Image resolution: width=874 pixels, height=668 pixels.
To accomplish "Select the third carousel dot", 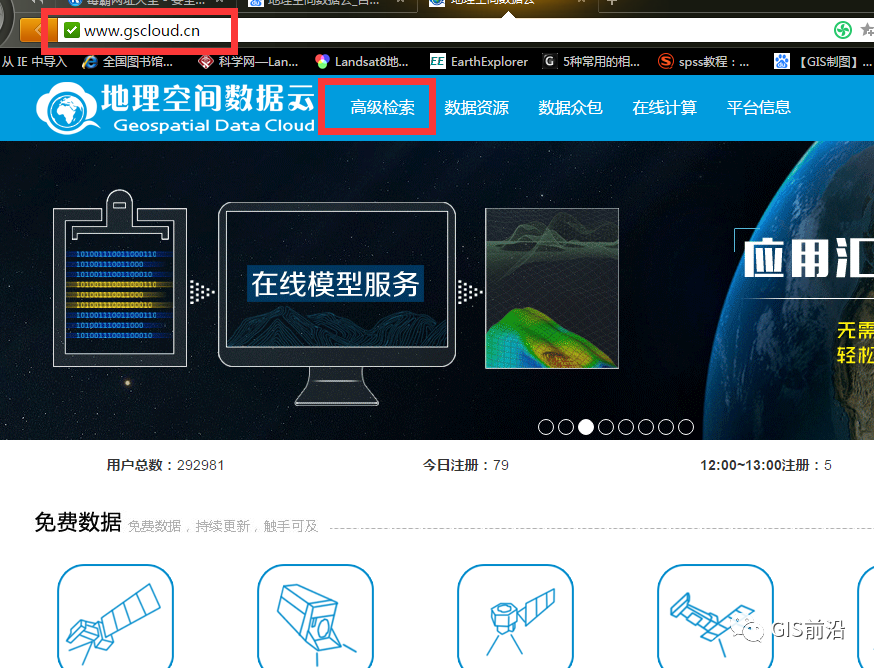I will (586, 427).
